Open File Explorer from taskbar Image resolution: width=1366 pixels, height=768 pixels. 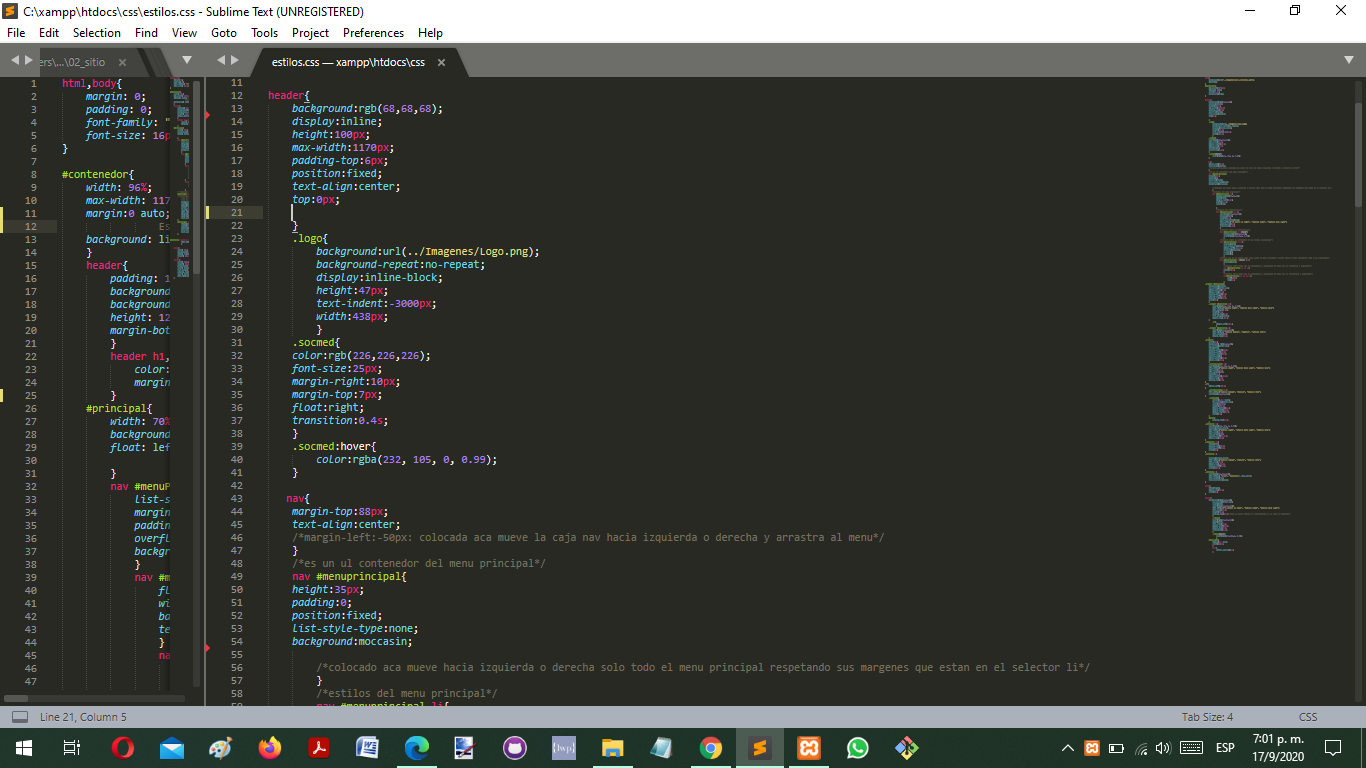[613, 748]
